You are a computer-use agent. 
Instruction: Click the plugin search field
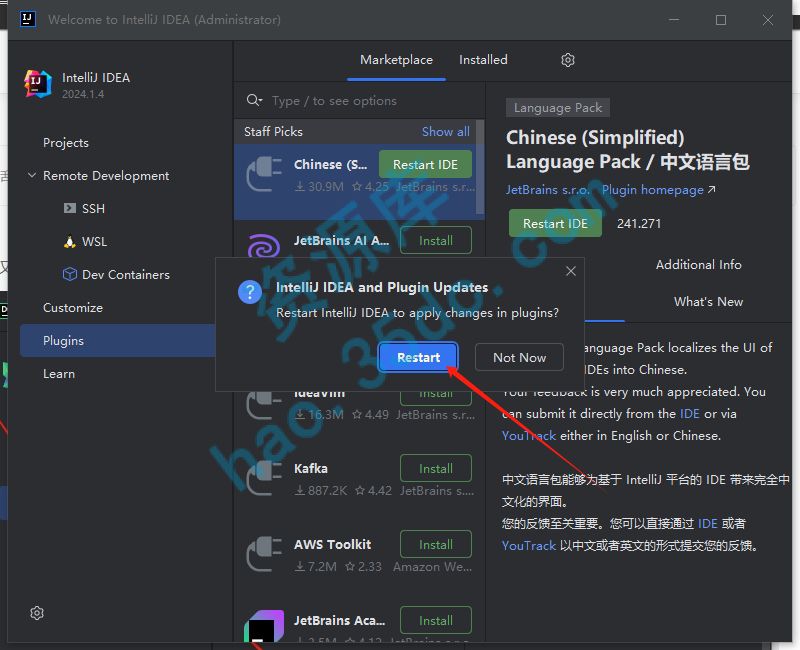[x=360, y=101]
